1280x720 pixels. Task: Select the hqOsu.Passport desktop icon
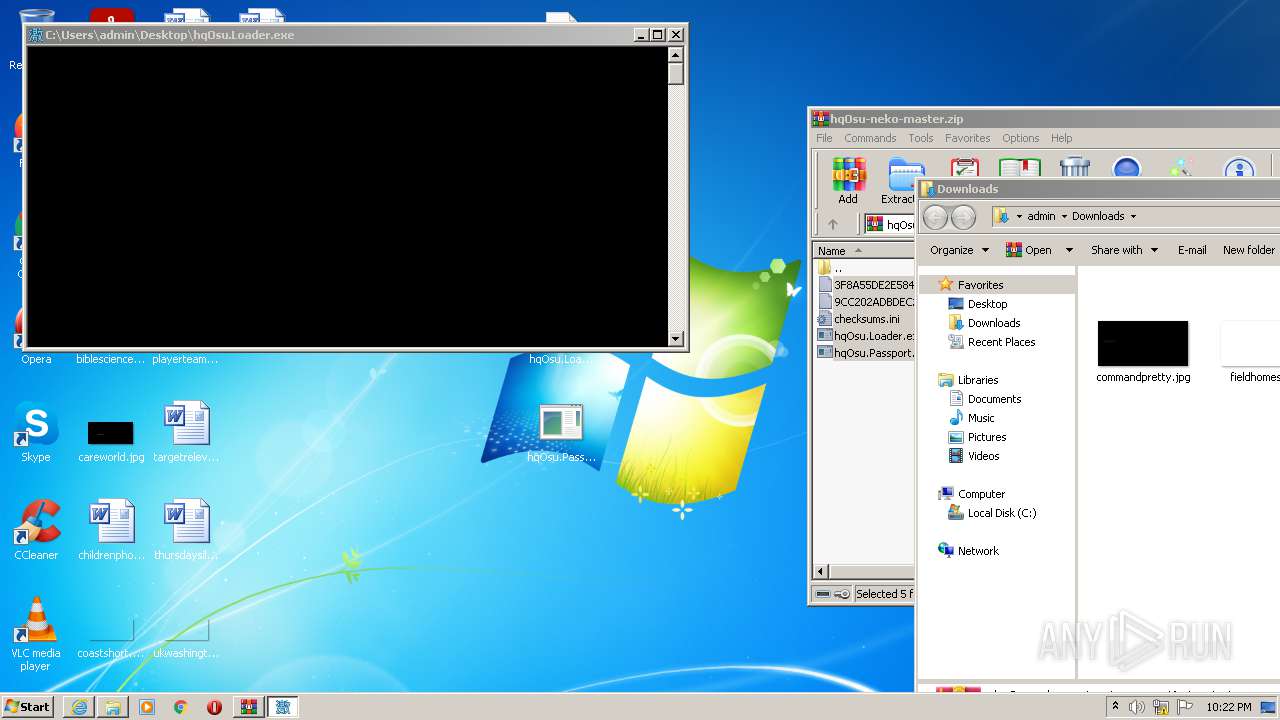(x=561, y=433)
